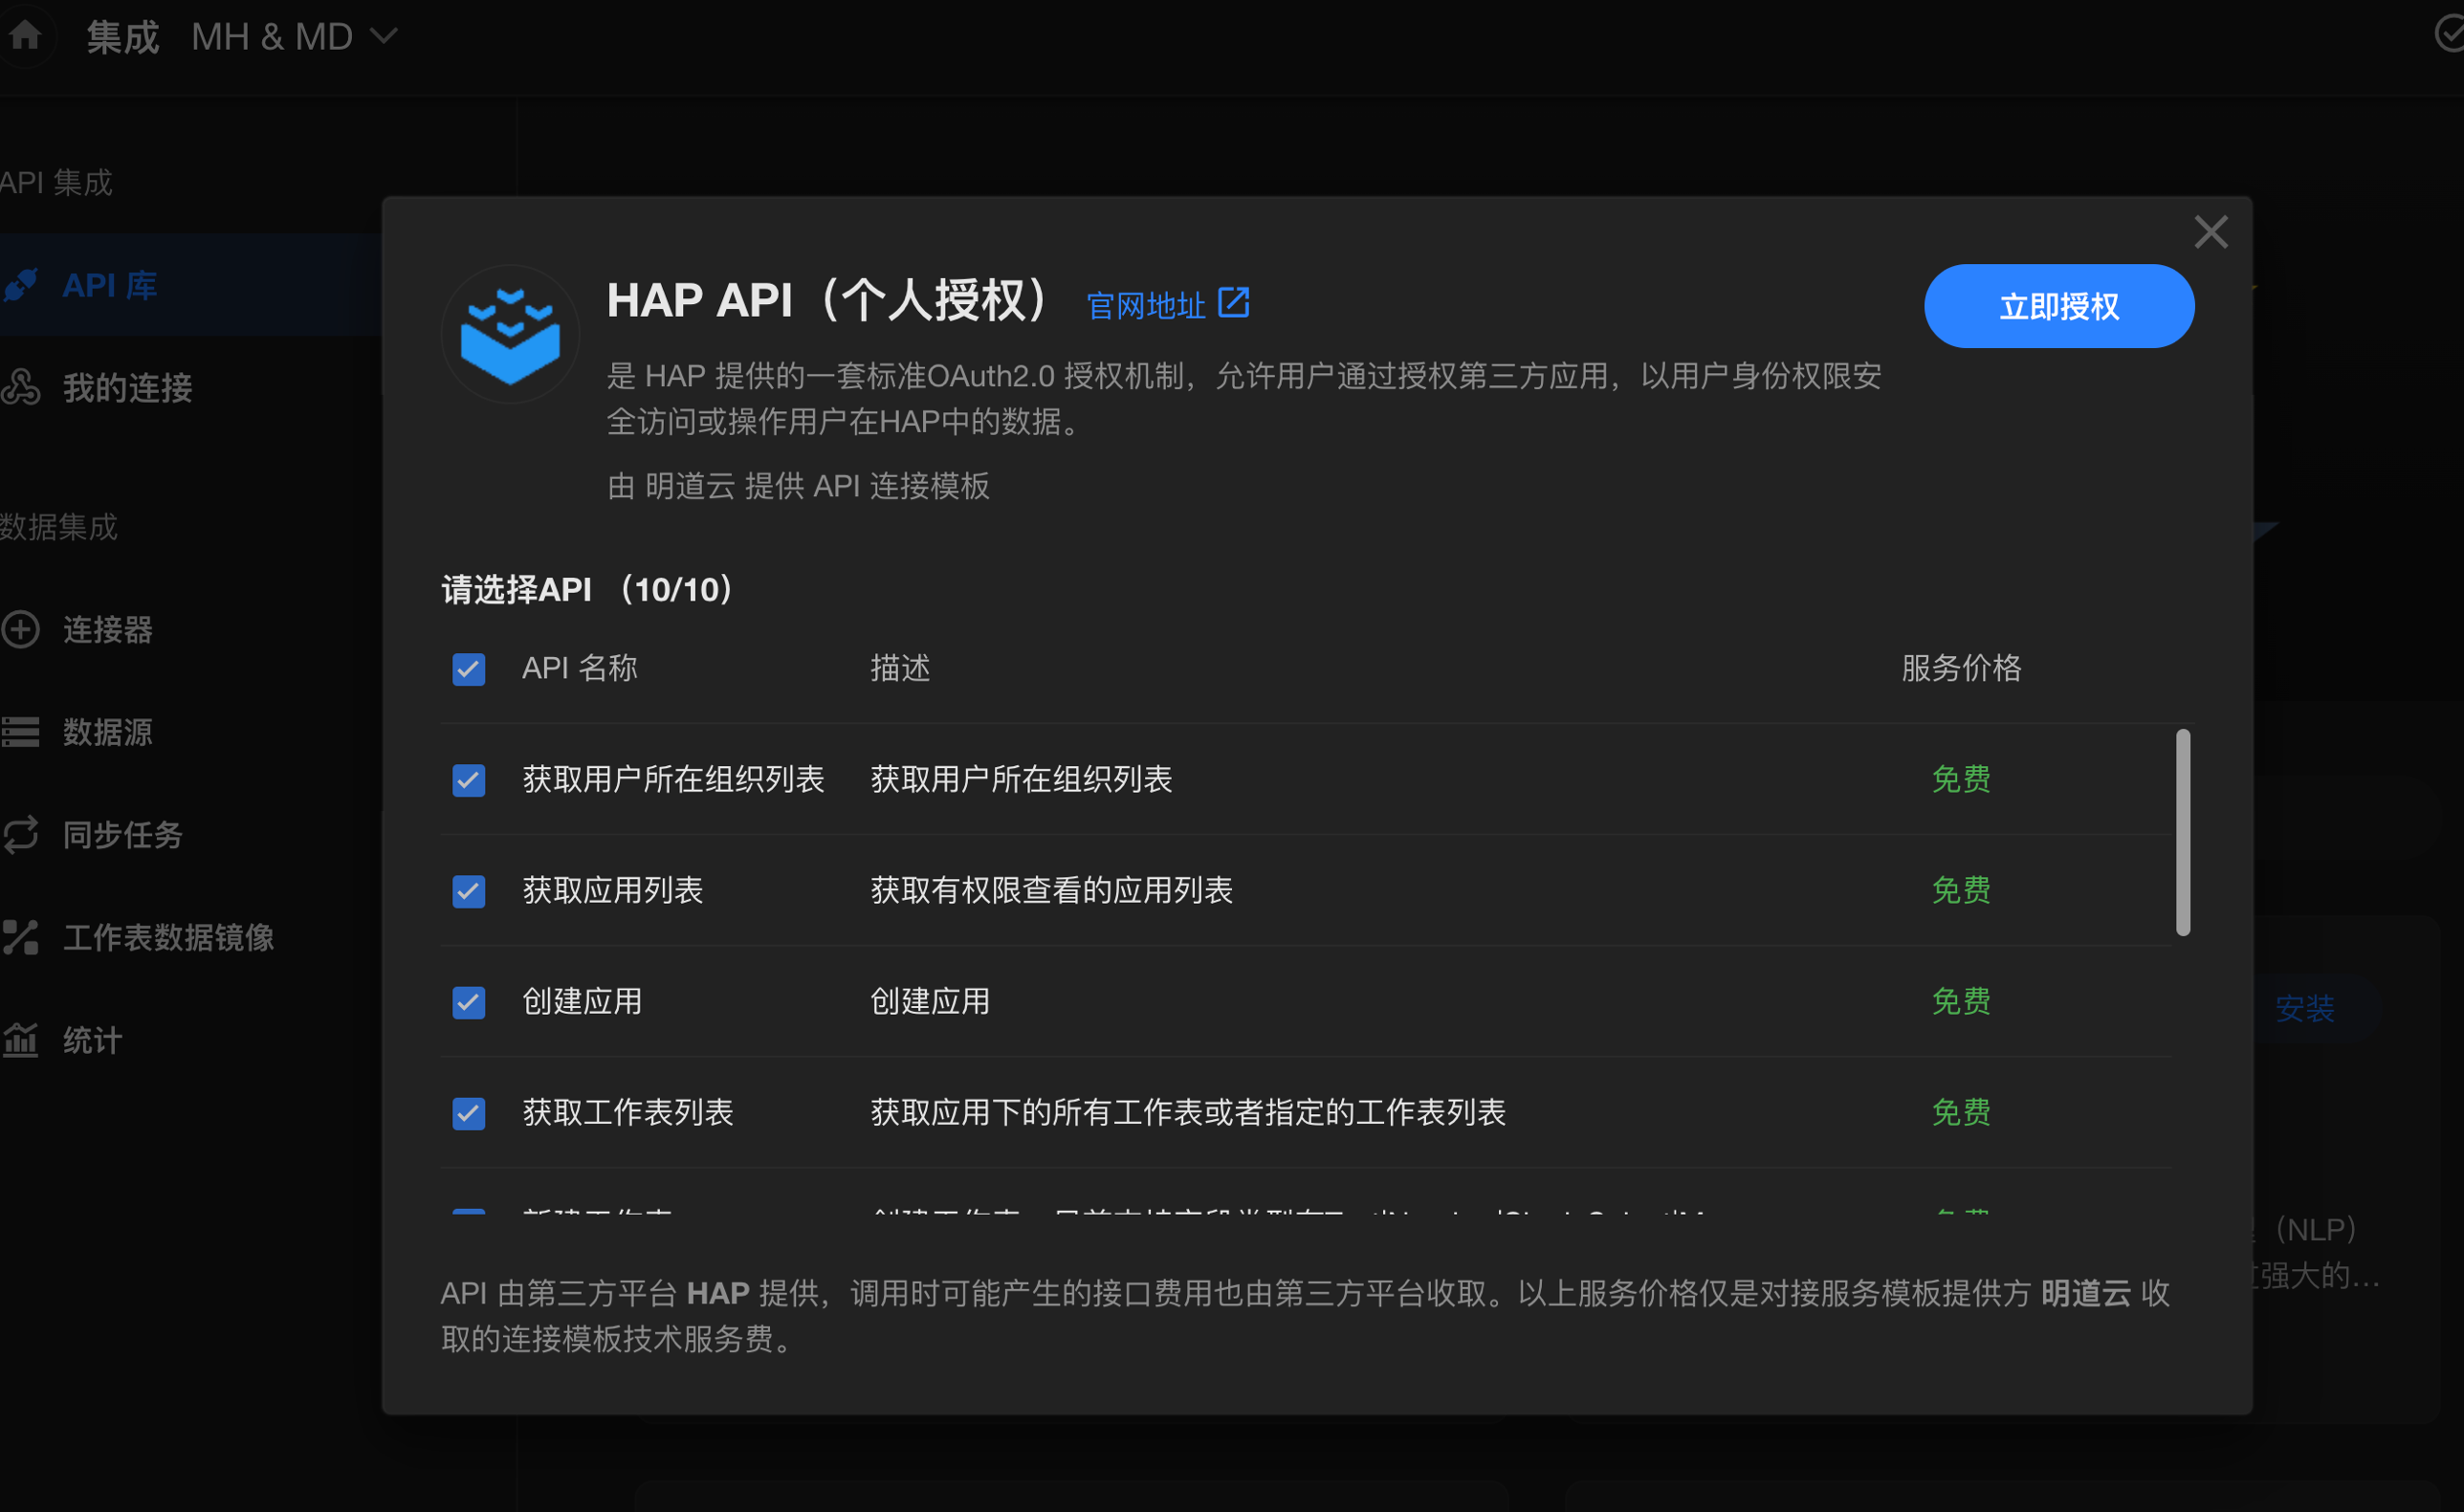The height and width of the screenshot is (1512, 2464).
Task: Close the HAP API dialog
Action: (x=2210, y=232)
